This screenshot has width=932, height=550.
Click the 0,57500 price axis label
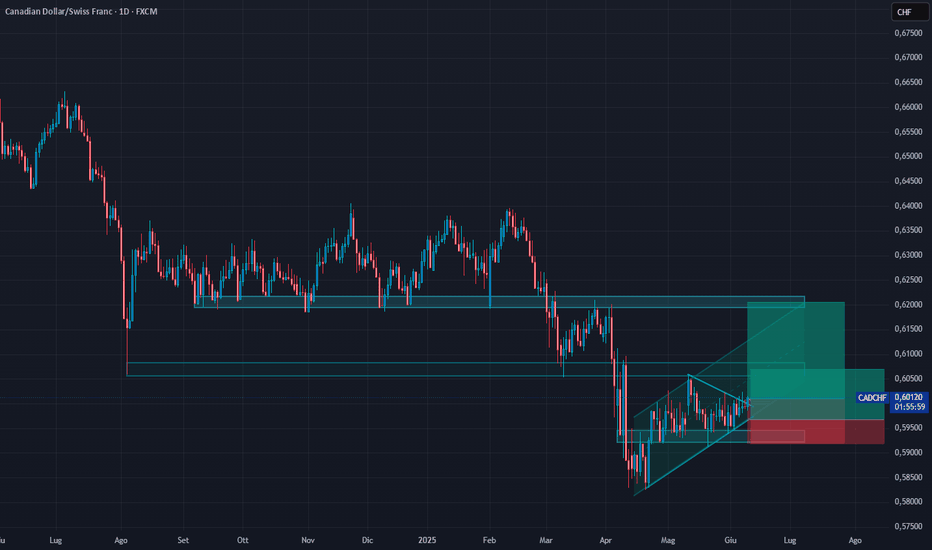point(909,526)
